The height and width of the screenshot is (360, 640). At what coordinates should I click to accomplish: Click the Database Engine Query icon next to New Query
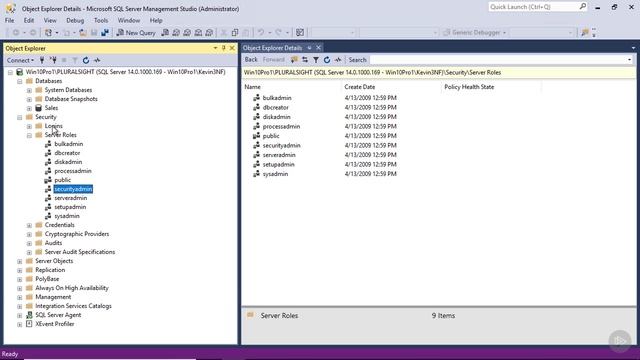[165, 33]
